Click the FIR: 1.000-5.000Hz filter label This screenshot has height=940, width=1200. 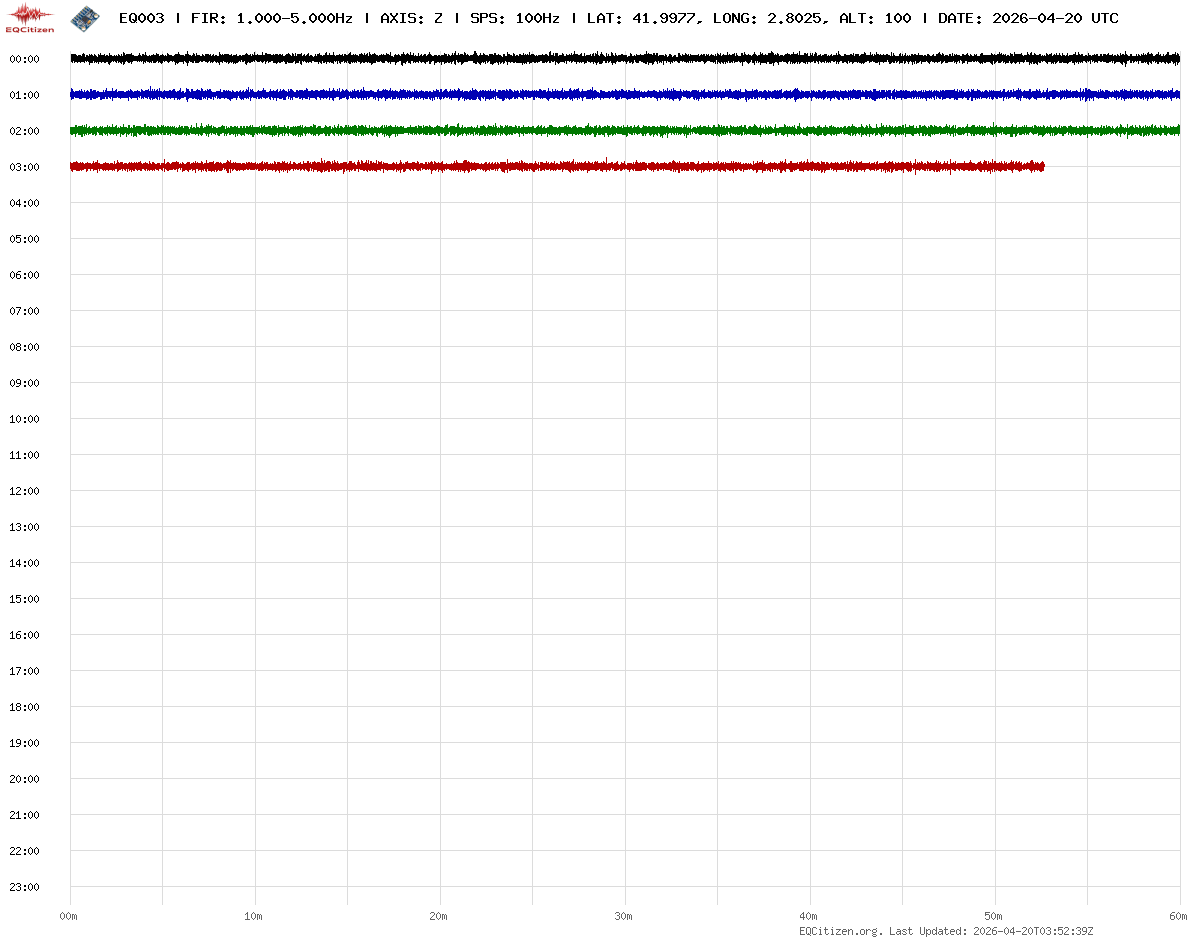click(x=271, y=19)
